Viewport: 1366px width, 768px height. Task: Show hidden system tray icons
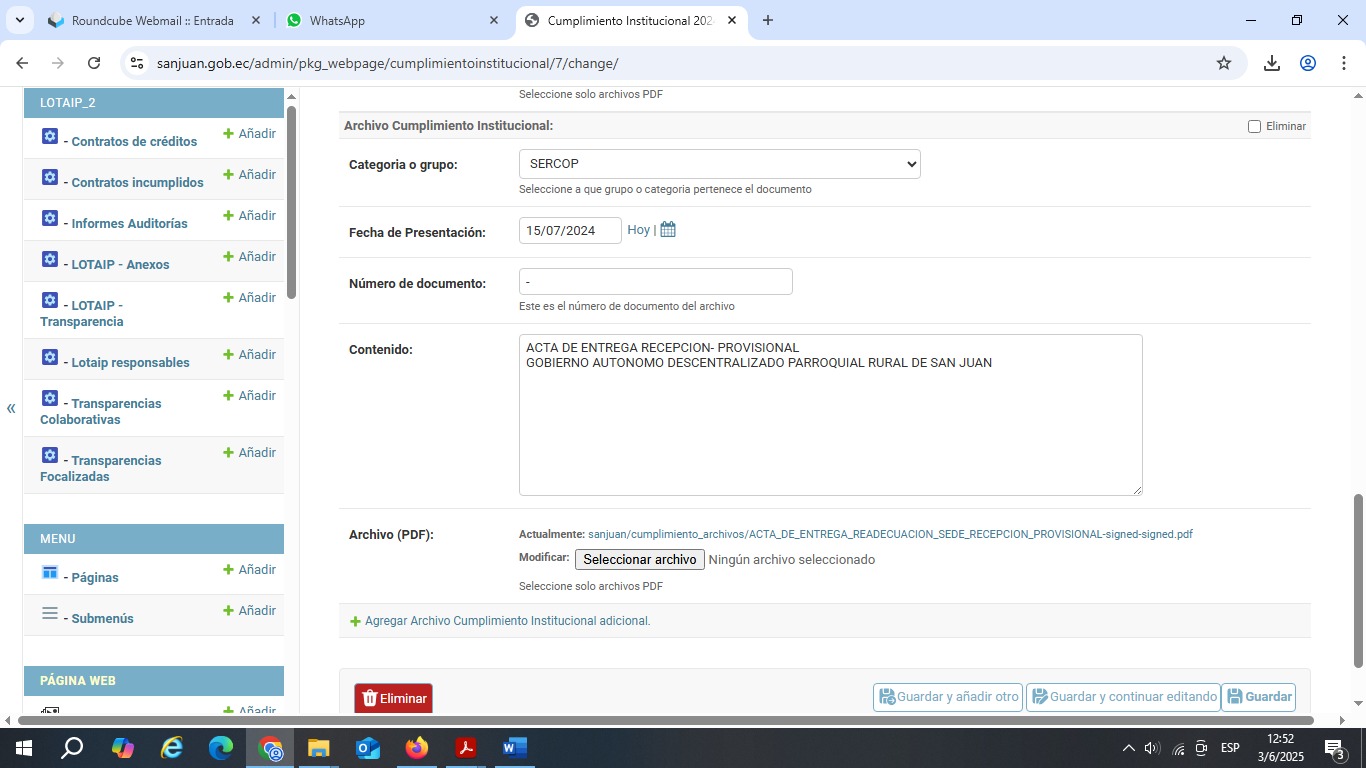coord(1128,748)
